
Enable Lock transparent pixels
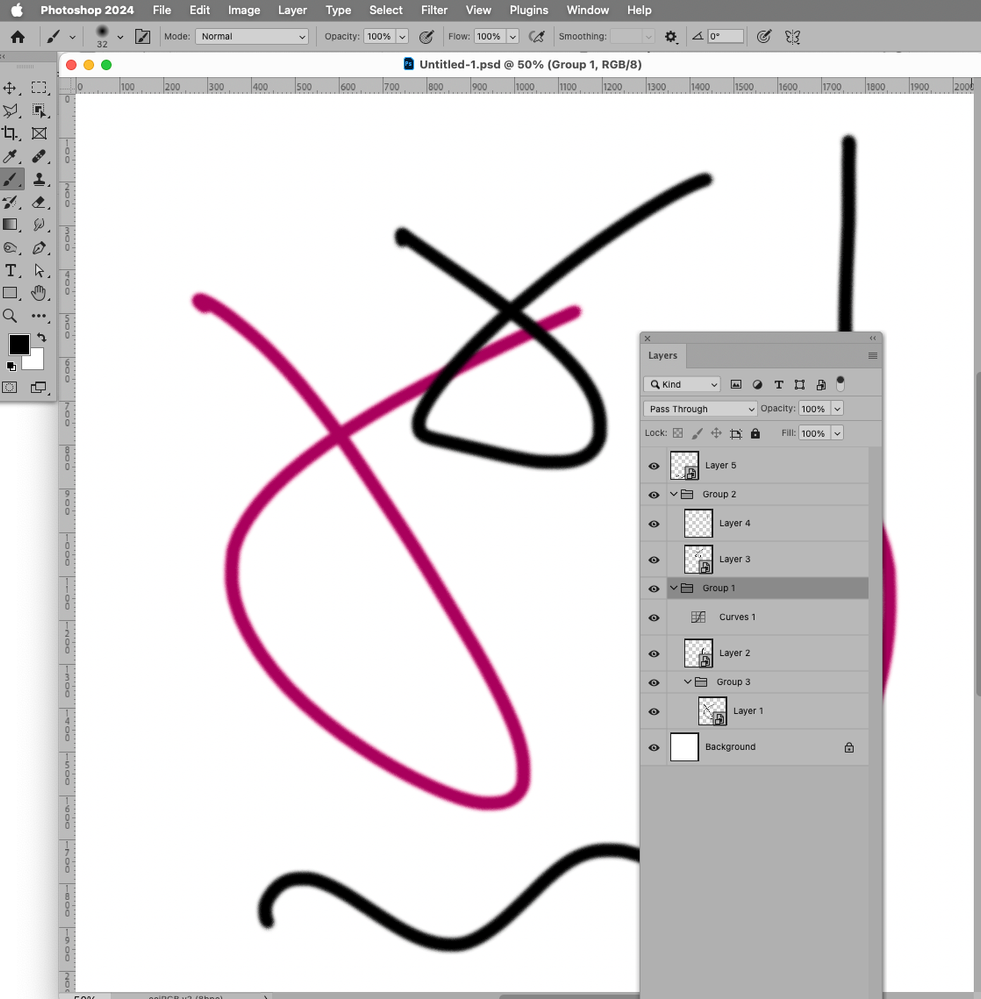tap(677, 432)
